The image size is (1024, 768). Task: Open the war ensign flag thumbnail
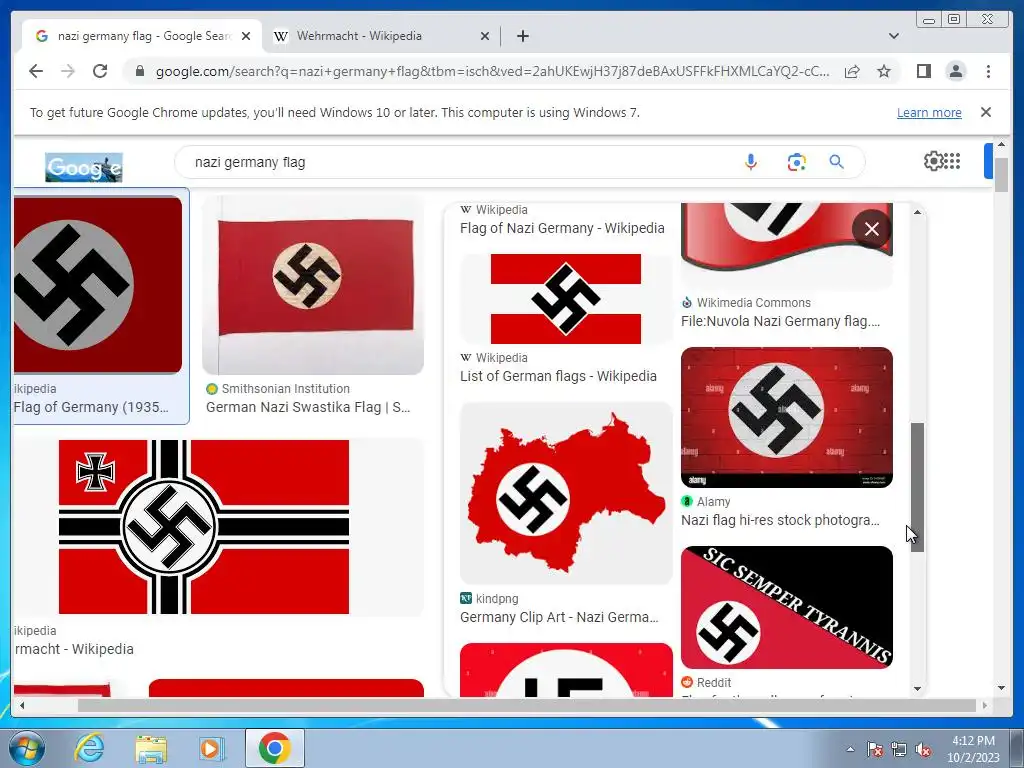tap(204, 526)
